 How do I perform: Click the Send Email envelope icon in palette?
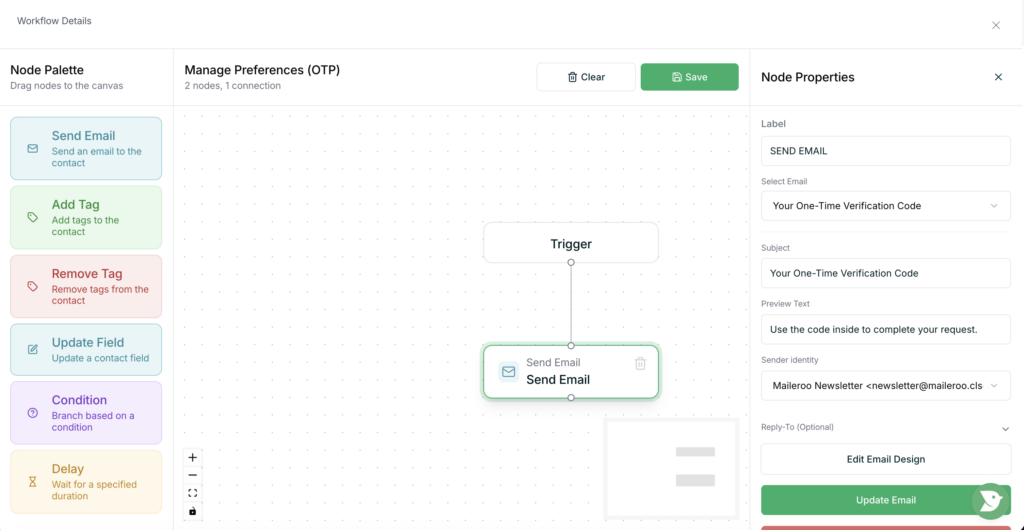(x=33, y=148)
